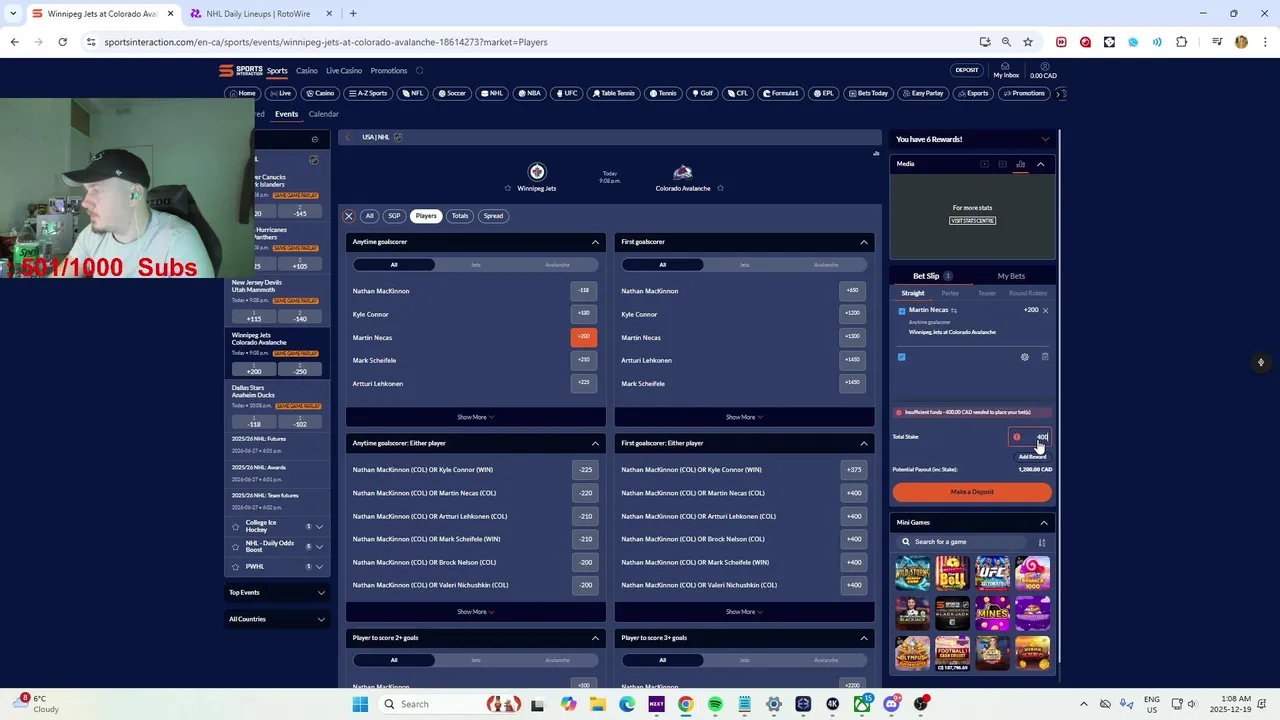The height and width of the screenshot is (720, 1280).
Task: Open the scoreboard icon in the Media panel
Action: 1003,164
